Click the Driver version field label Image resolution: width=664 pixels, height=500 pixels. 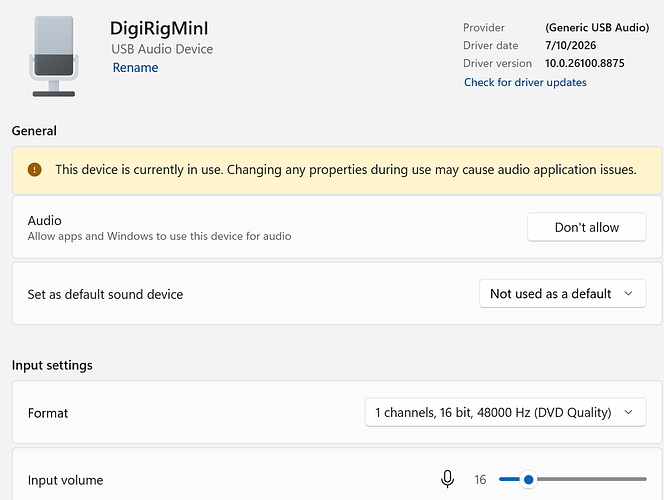pos(497,64)
